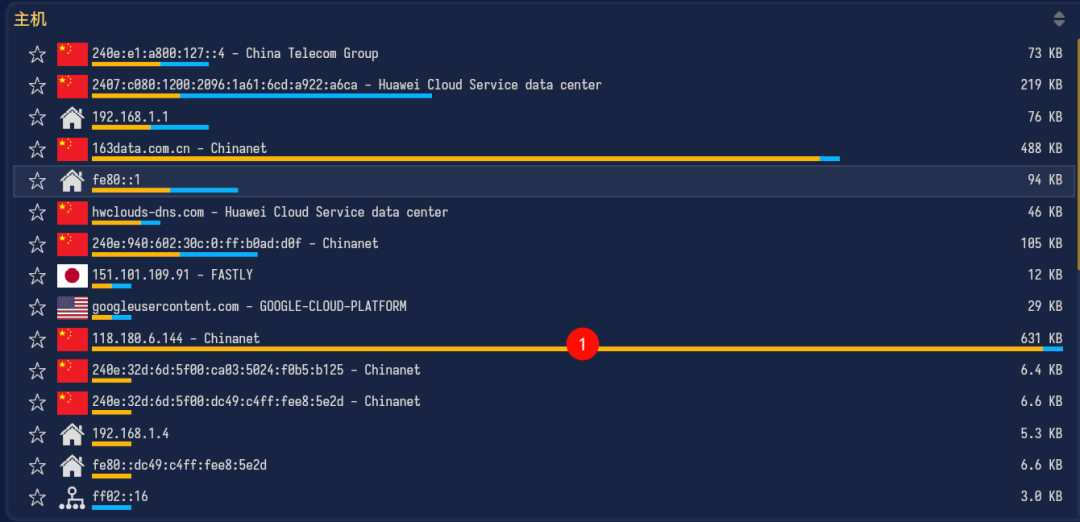Image resolution: width=1080 pixels, height=522 pixels.
Task: Toggle favorite star for 118.180.6.144 host
Action: (37, 340)
